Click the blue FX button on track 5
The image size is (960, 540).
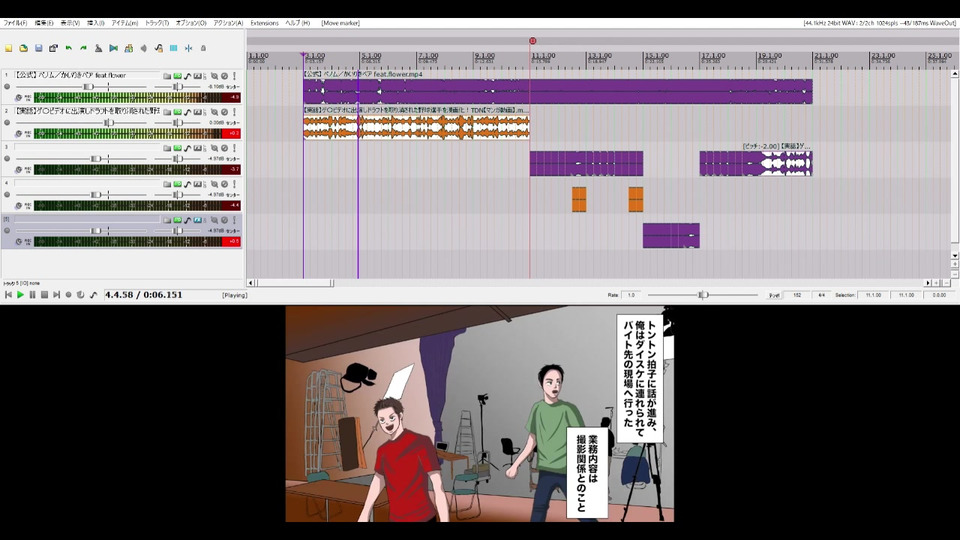[198, 220]
